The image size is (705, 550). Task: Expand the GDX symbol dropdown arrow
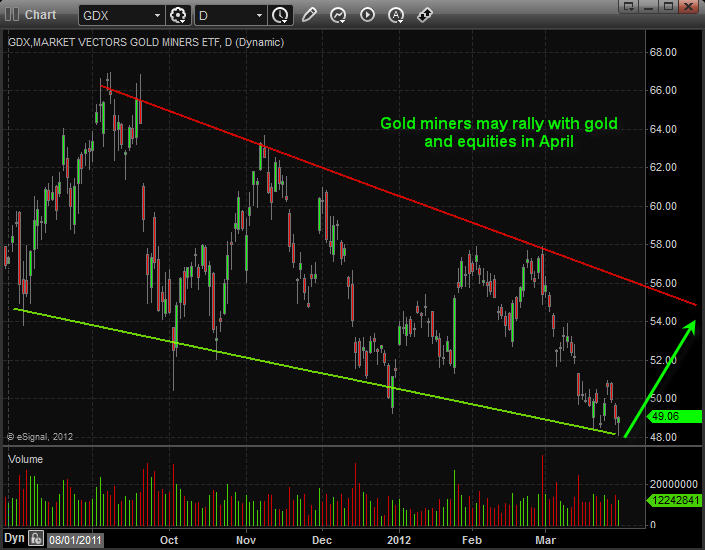pyautogui.click(x=157, y=15)
